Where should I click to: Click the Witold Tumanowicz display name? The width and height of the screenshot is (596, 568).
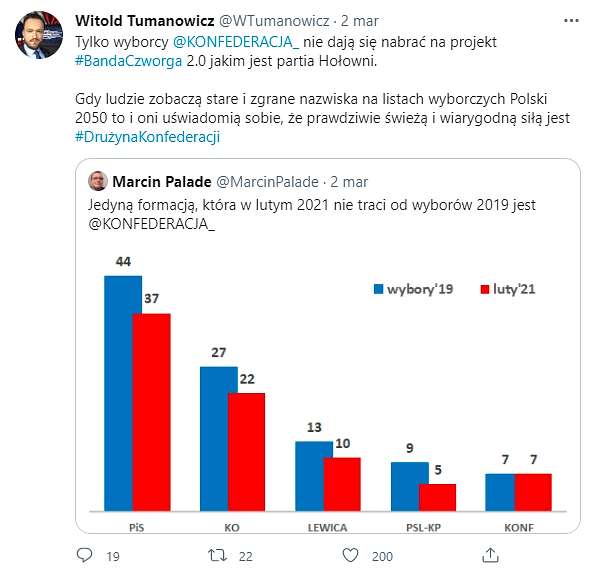(145, 21)
